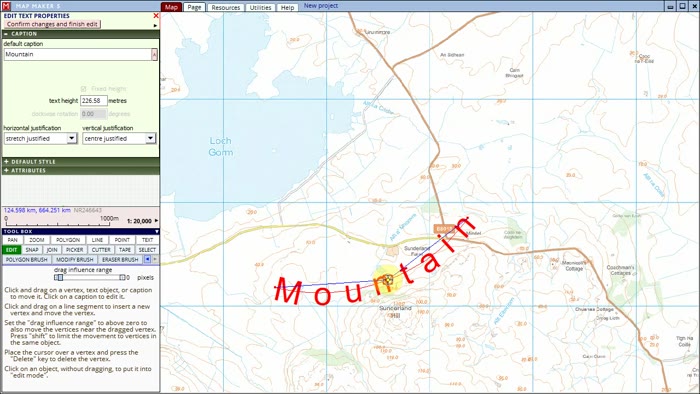The image size is (700, 394).
Task: Select the LINE tool
Action: click(x=97, y=240)
